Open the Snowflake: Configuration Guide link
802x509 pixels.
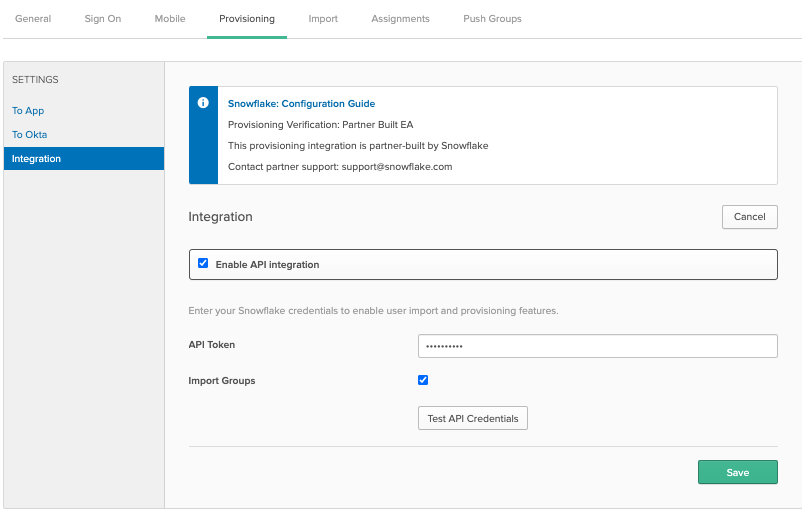tap(301, 103)
